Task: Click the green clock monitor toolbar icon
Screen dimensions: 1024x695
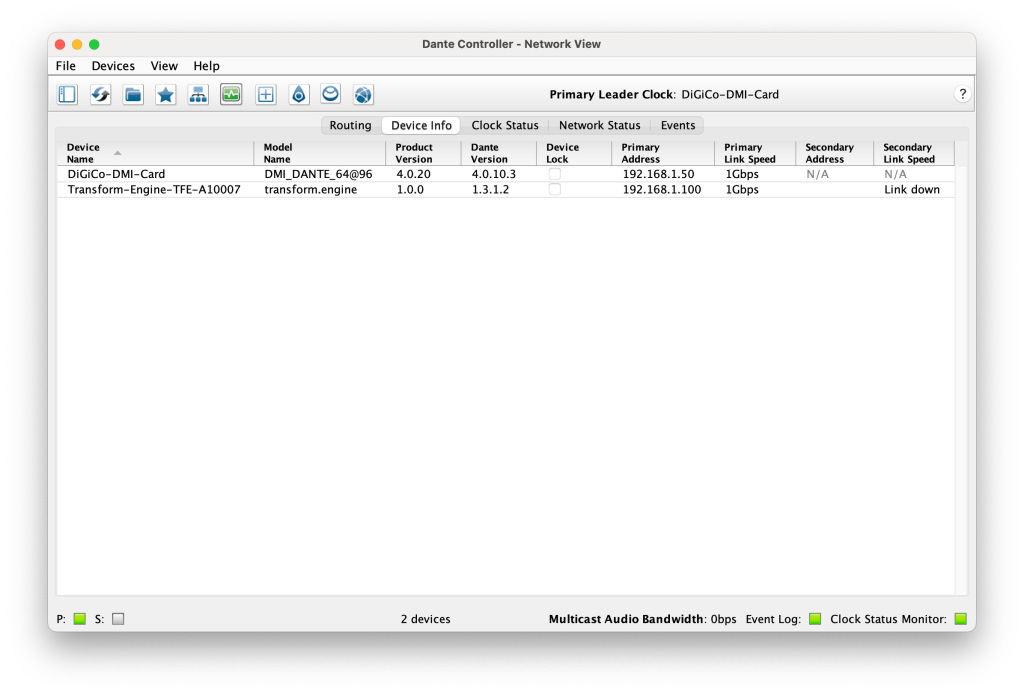Action: pos(231,95)
